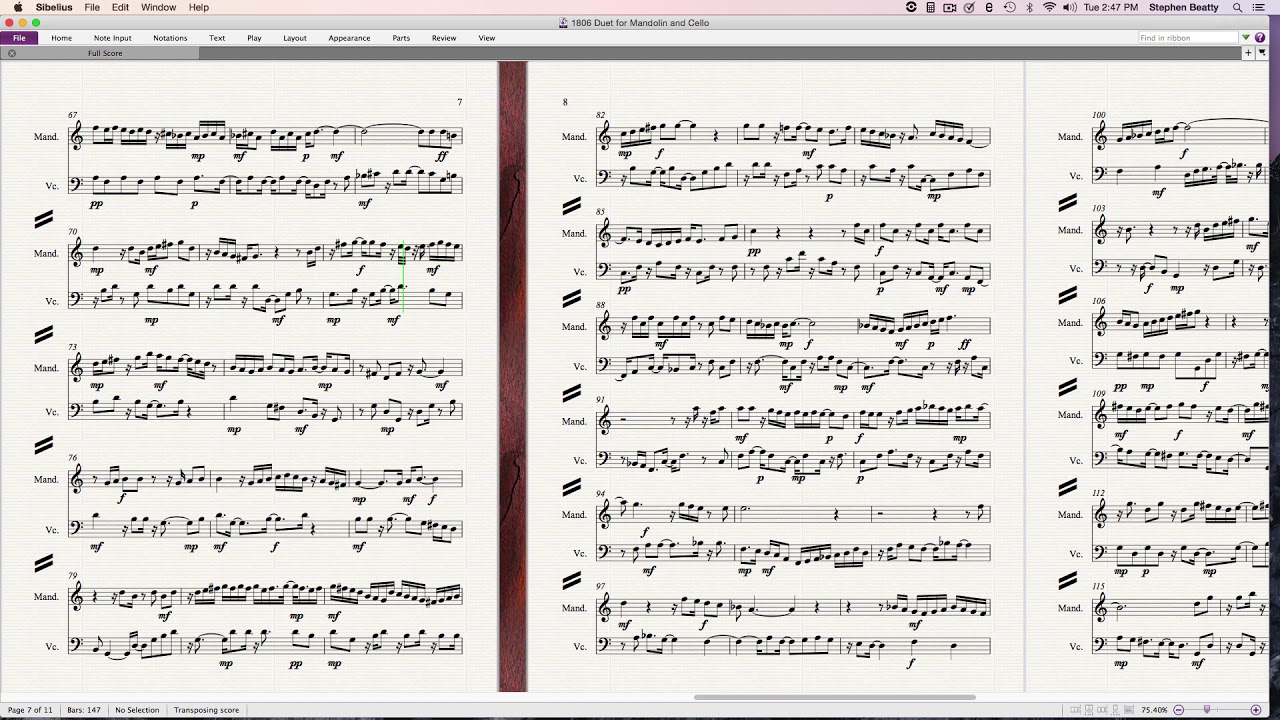Open the Time Machine menu icon

pyautogui.click(x=1010, y=7)
